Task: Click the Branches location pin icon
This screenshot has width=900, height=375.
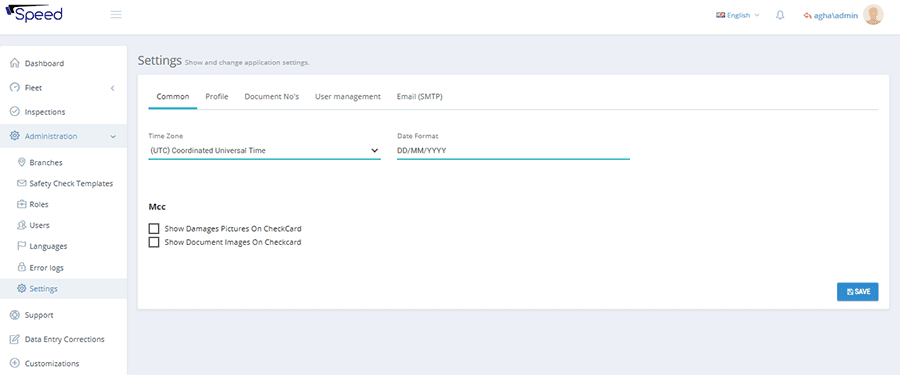Action: (22, 163)
